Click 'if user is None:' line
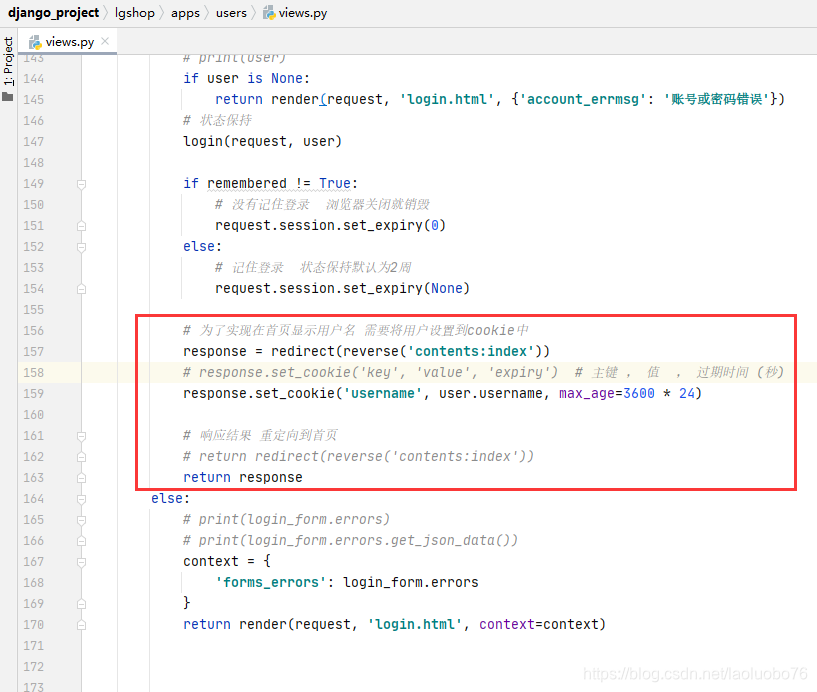This screenshot has height=692, width=817. click(x=246, y=79)
